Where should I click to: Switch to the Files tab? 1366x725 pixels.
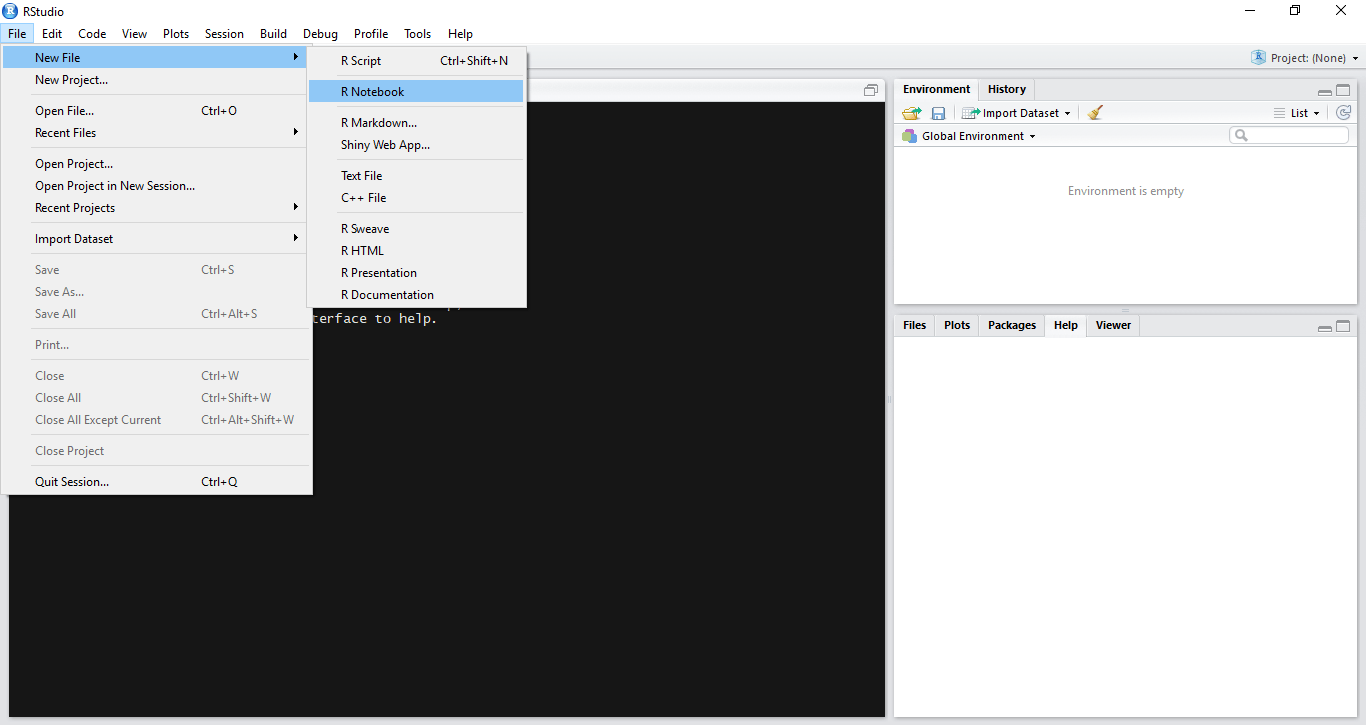(914, 325)
